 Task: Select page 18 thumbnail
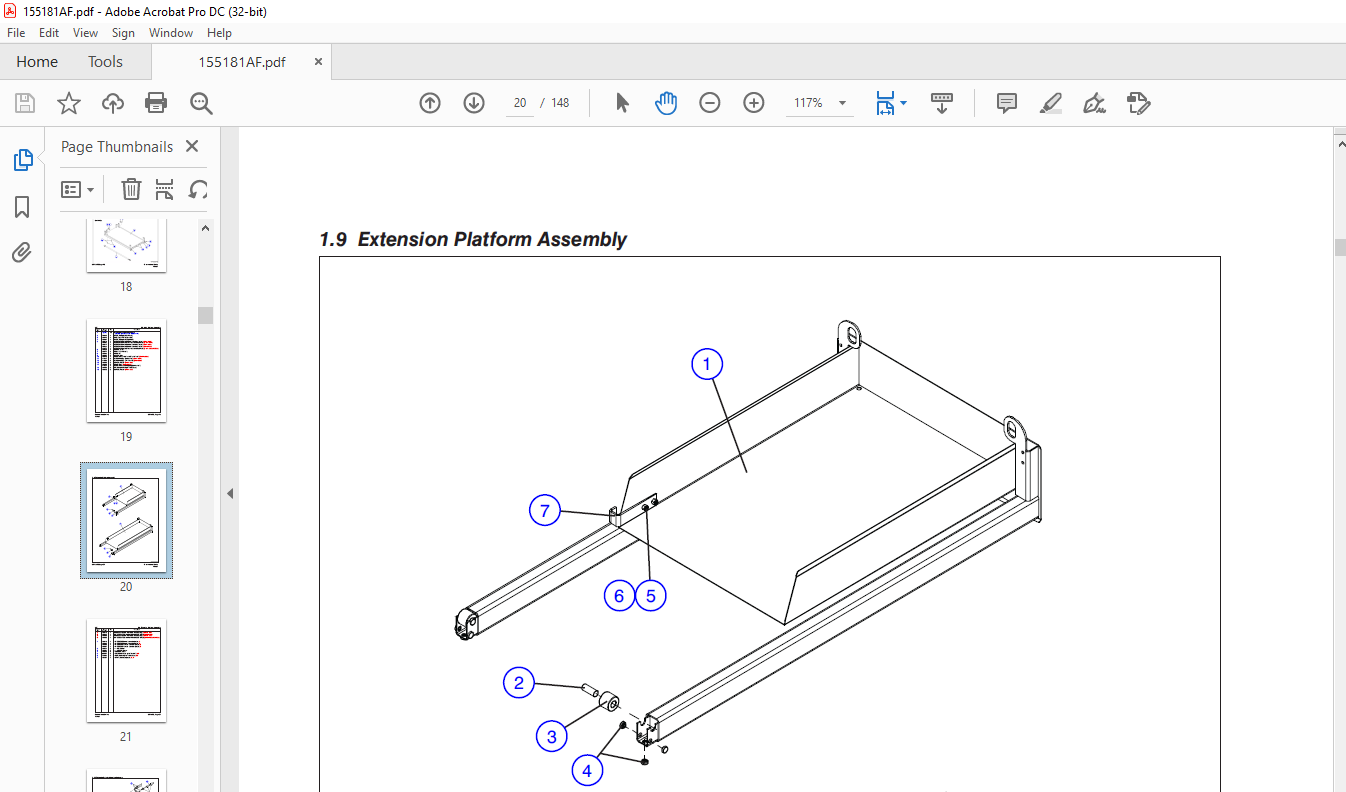coord(126,245)
